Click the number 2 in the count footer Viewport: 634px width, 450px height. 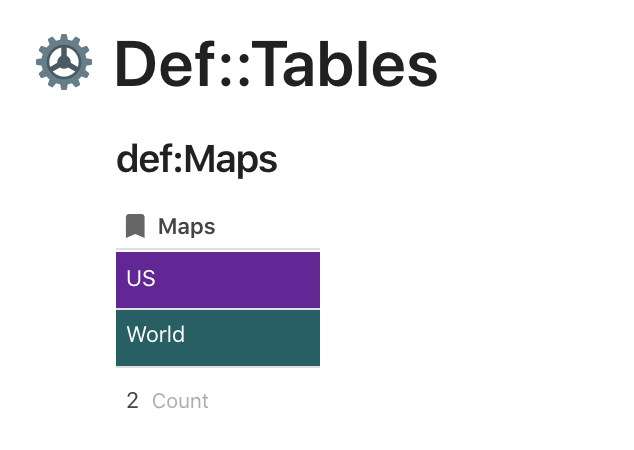(132, 401)
